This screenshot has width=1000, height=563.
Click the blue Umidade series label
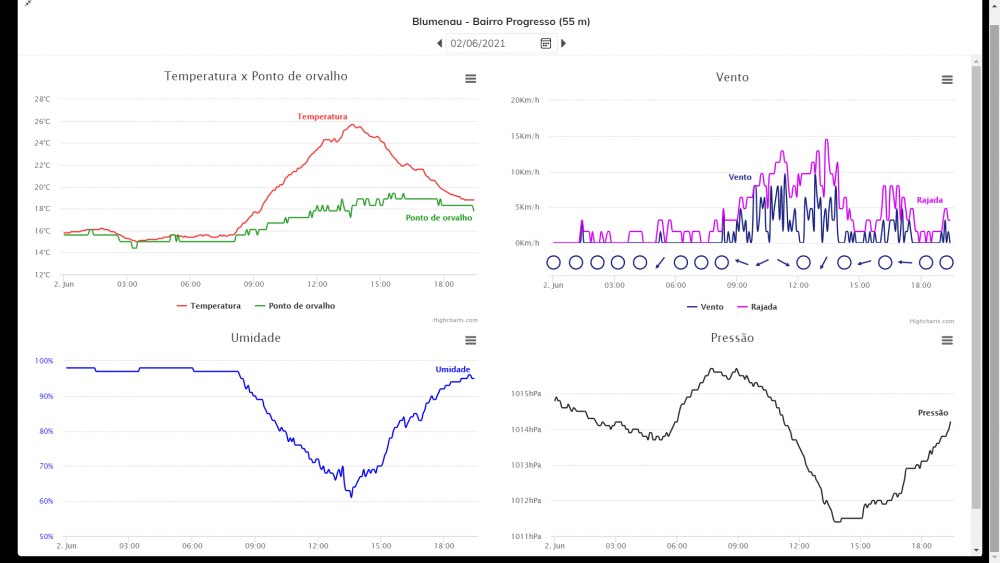[x=453, y=369]
